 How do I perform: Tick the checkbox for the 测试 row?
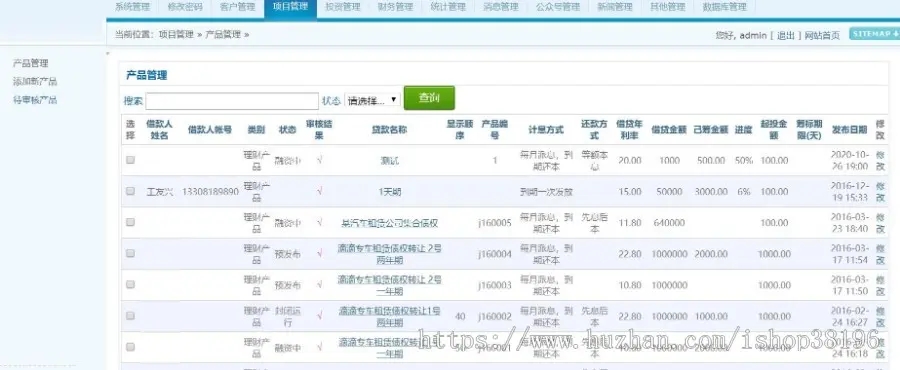[x=130, y=160]
